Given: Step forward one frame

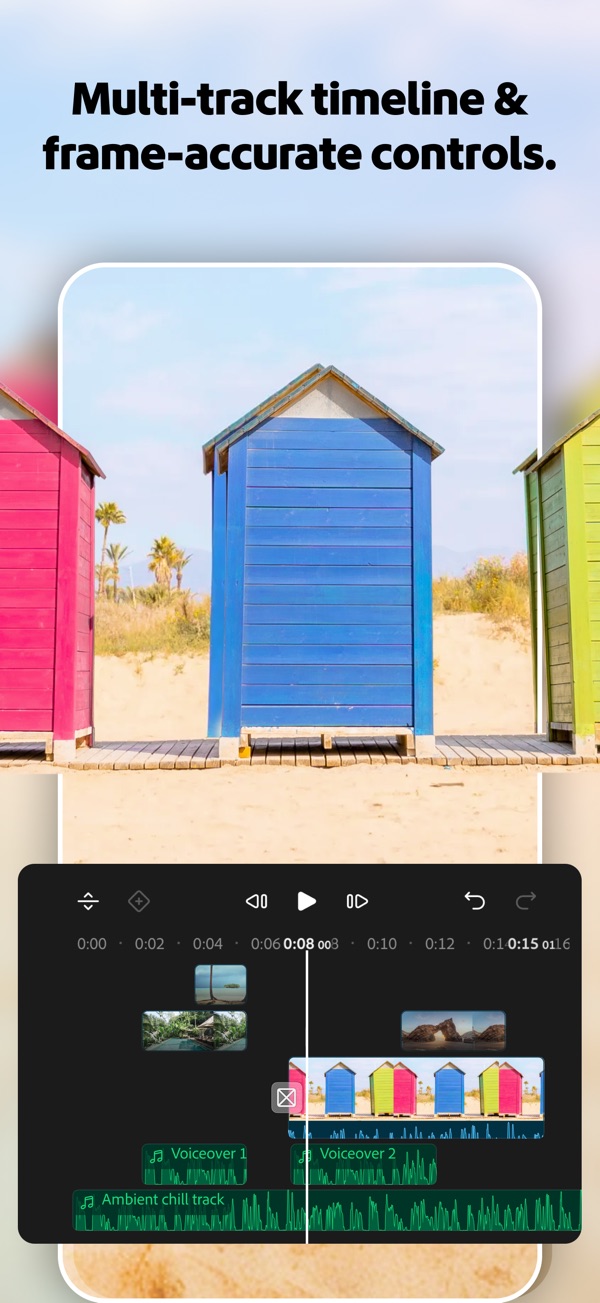Looking at the screenshot, I should click(357, 901).
